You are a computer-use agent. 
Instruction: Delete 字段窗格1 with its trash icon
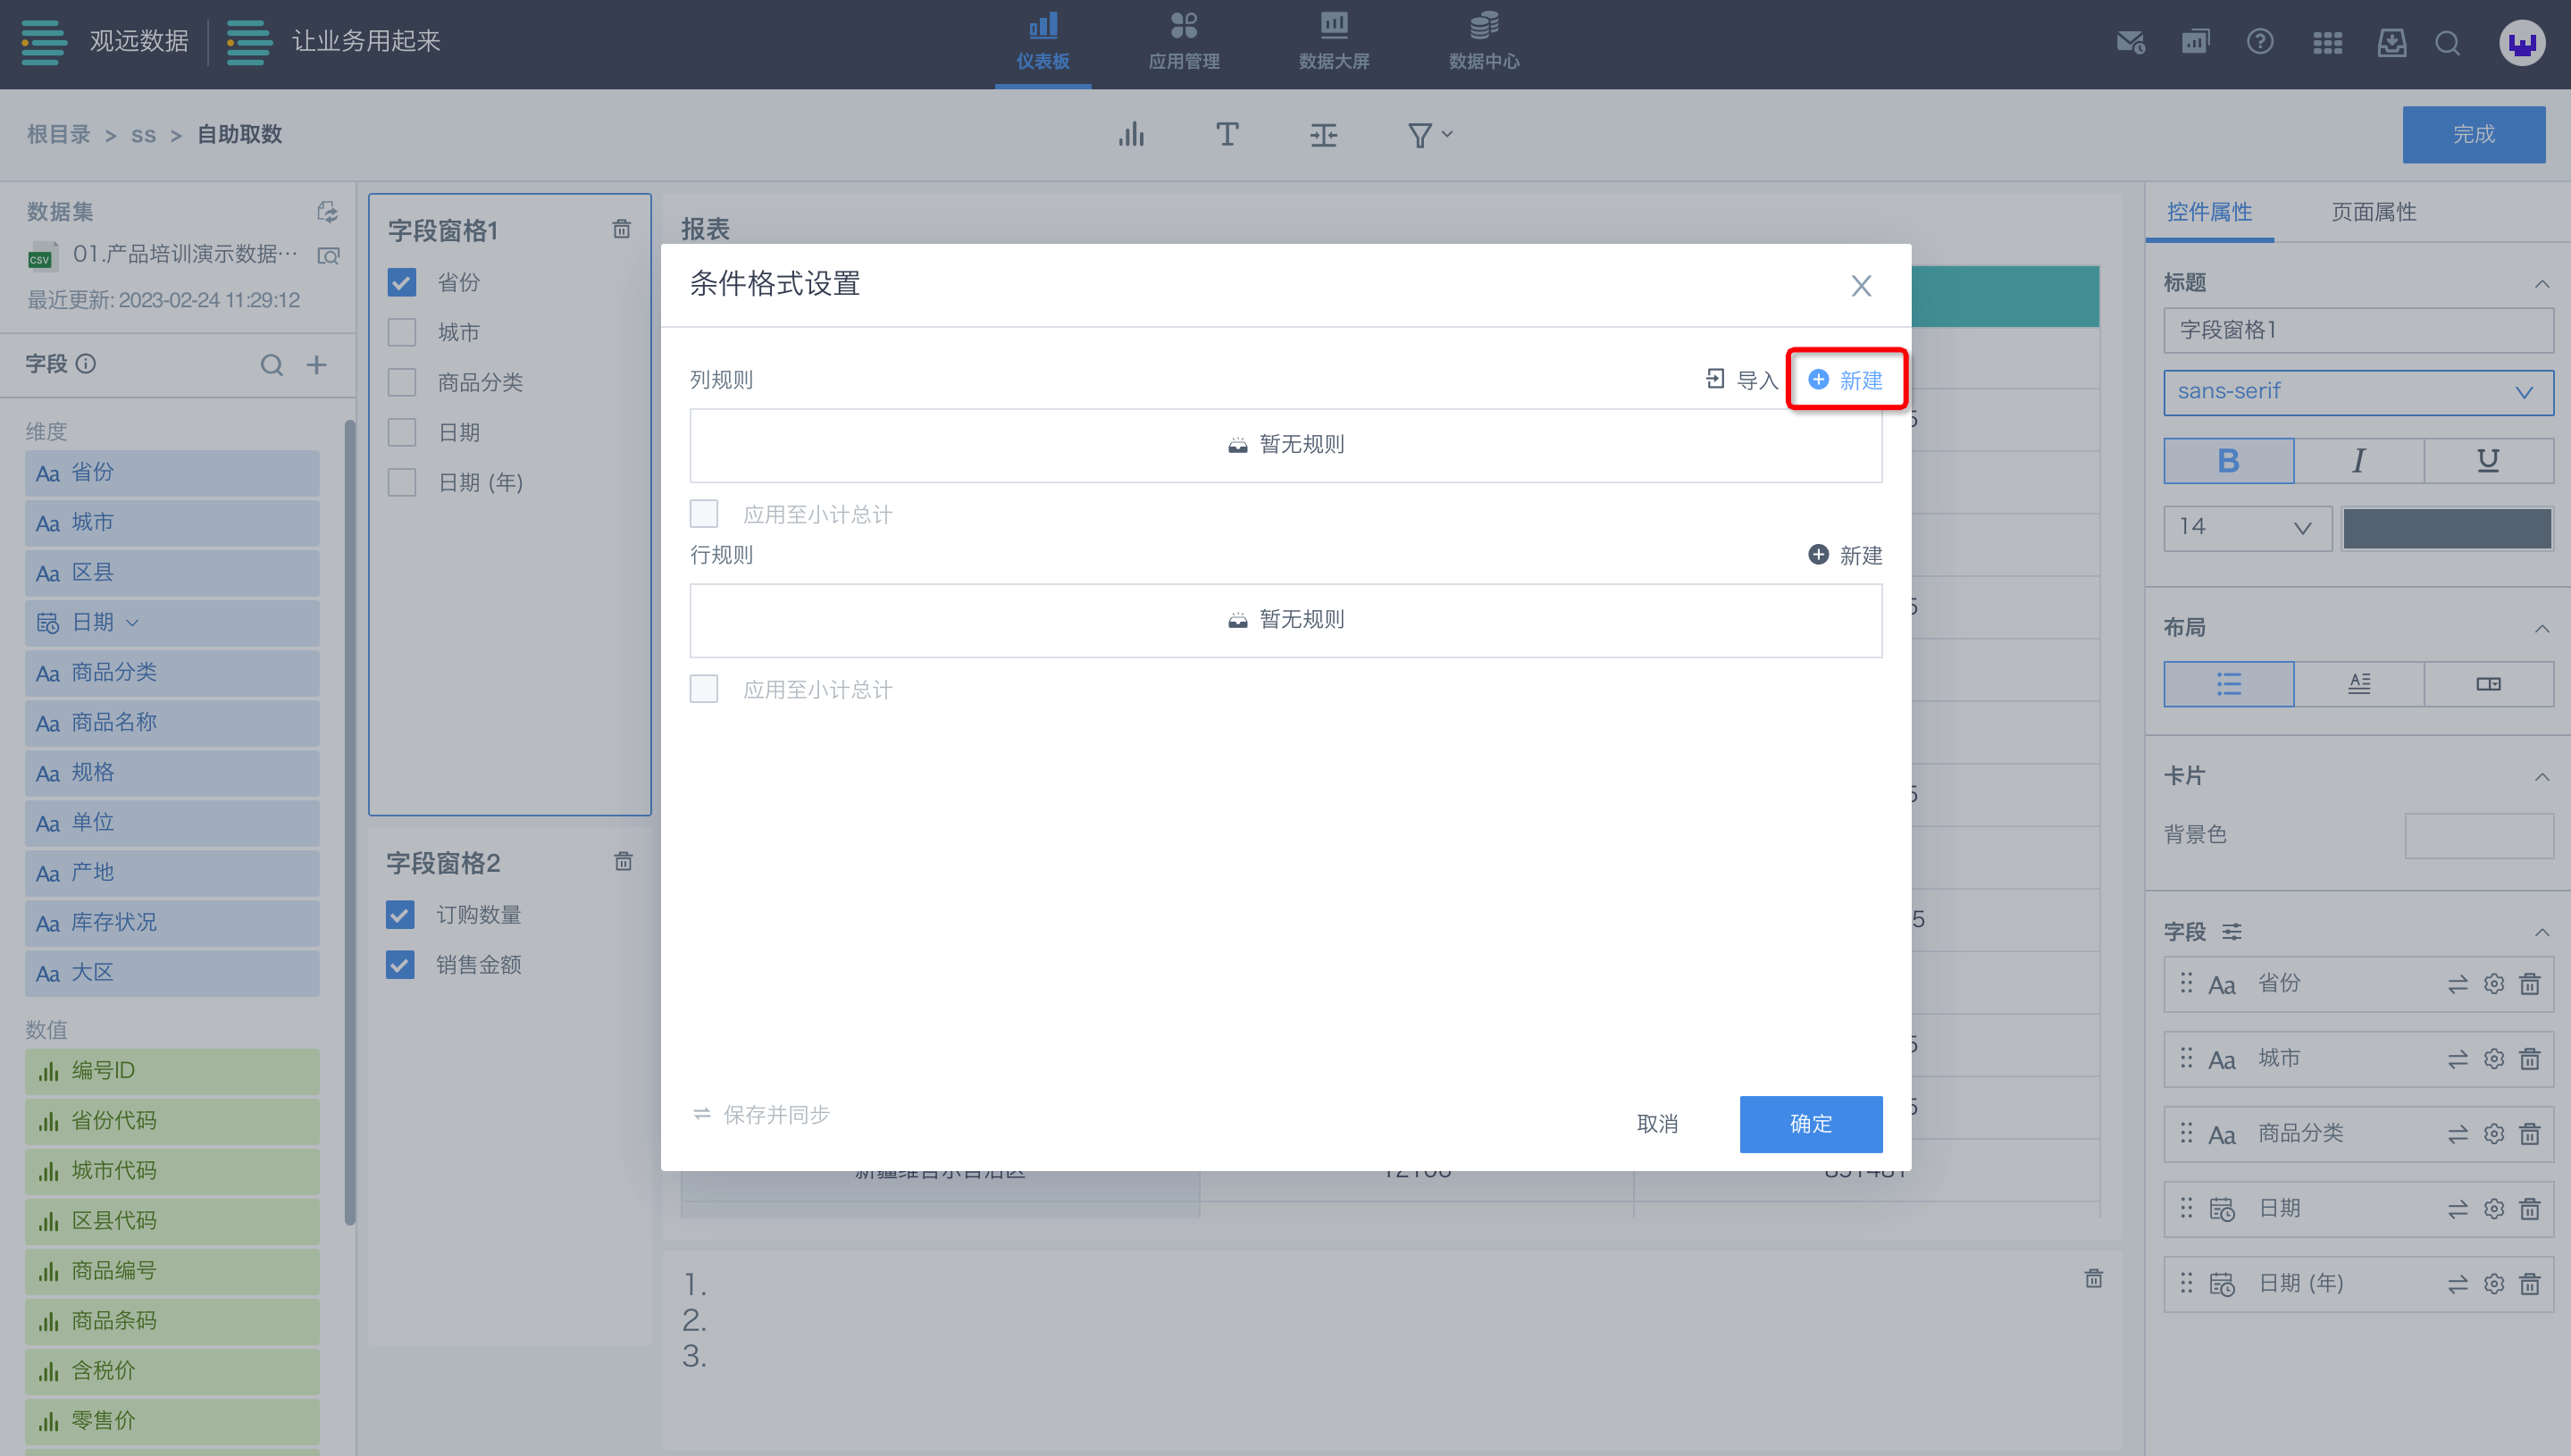coord(621,230)
